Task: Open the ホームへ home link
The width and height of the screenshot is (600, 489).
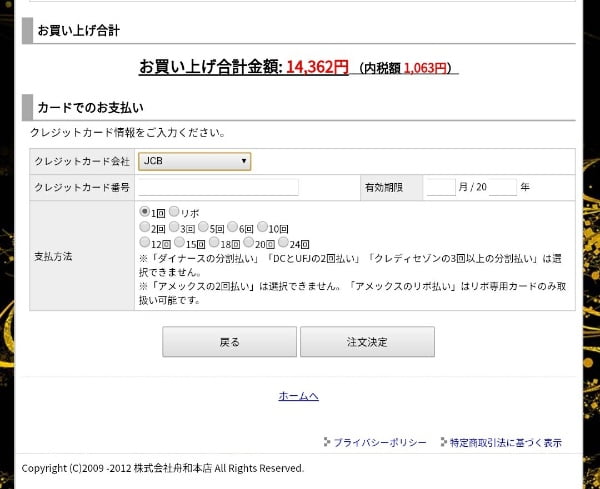Action: pos(298,396)
